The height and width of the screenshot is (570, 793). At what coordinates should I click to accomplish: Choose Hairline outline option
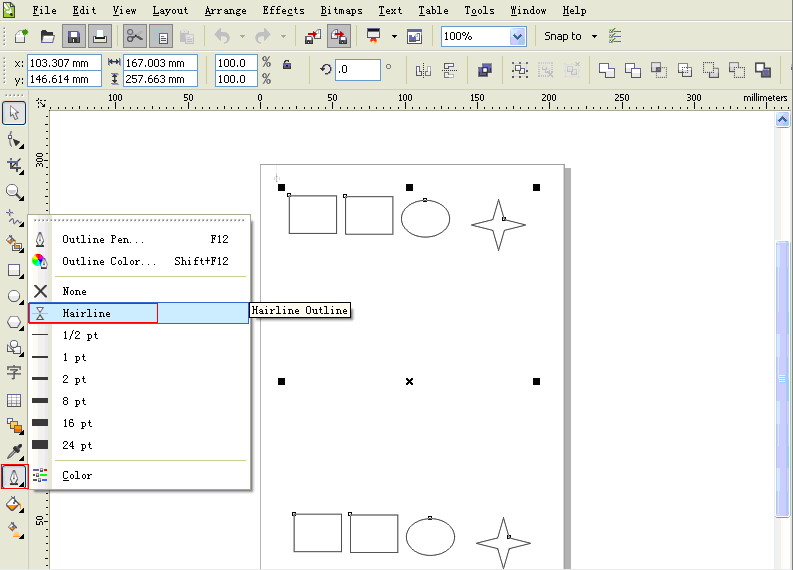click(139, 313)
